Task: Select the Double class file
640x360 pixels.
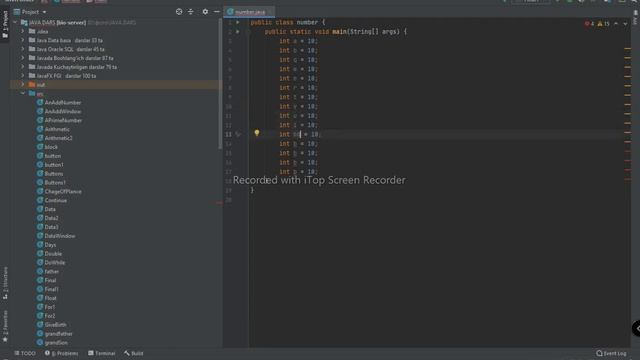Action: click(53, 254)
